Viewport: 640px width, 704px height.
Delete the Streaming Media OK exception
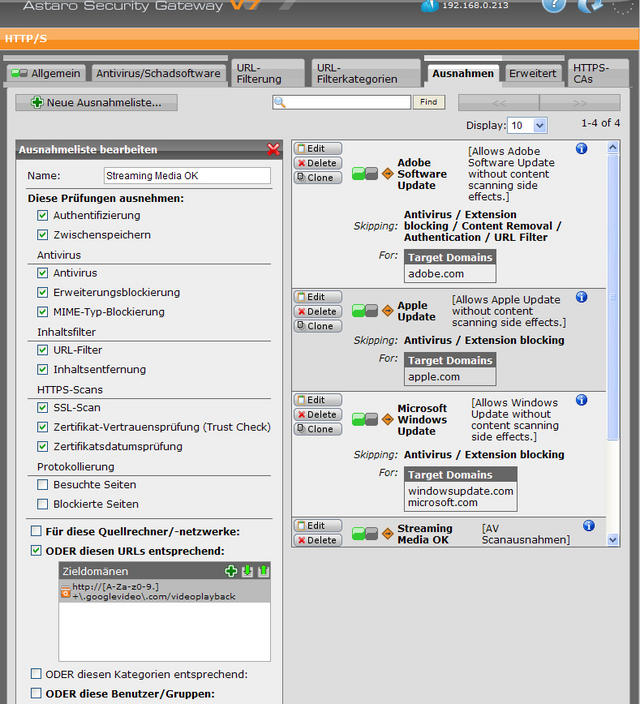coord(318,540)
